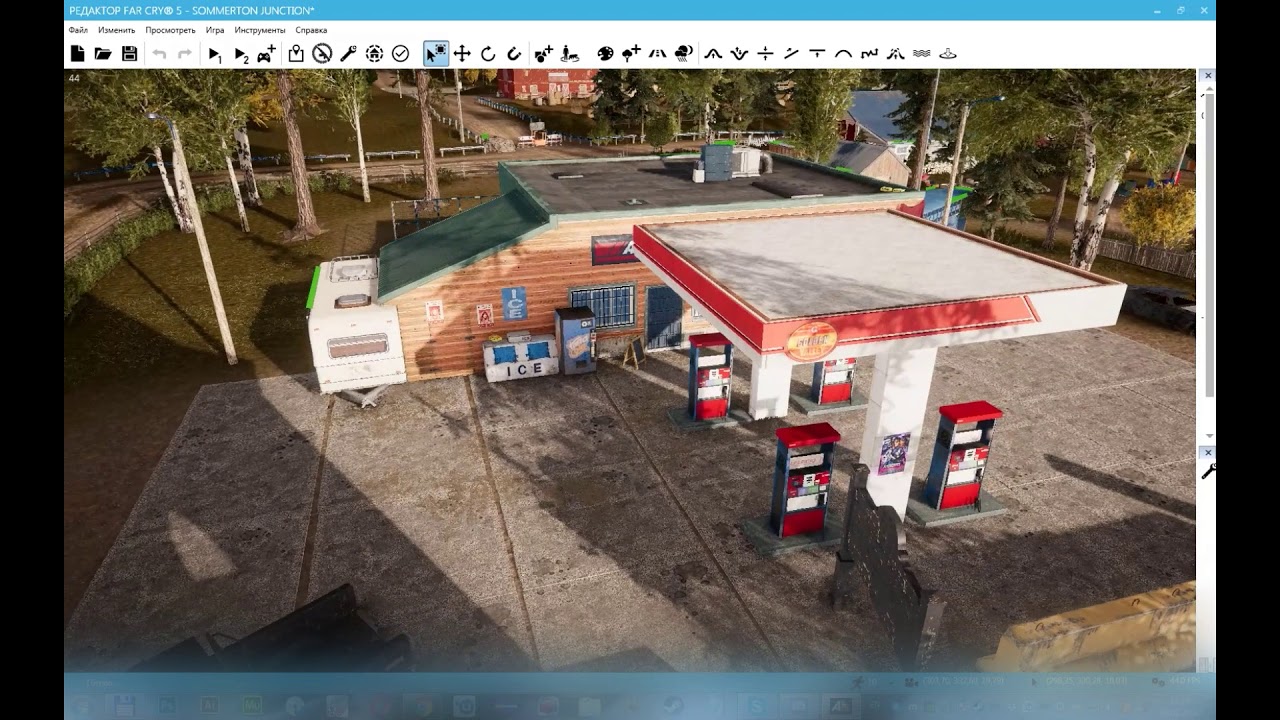Add a new object to map
1280x720 pixels.
tap(543, 54)
